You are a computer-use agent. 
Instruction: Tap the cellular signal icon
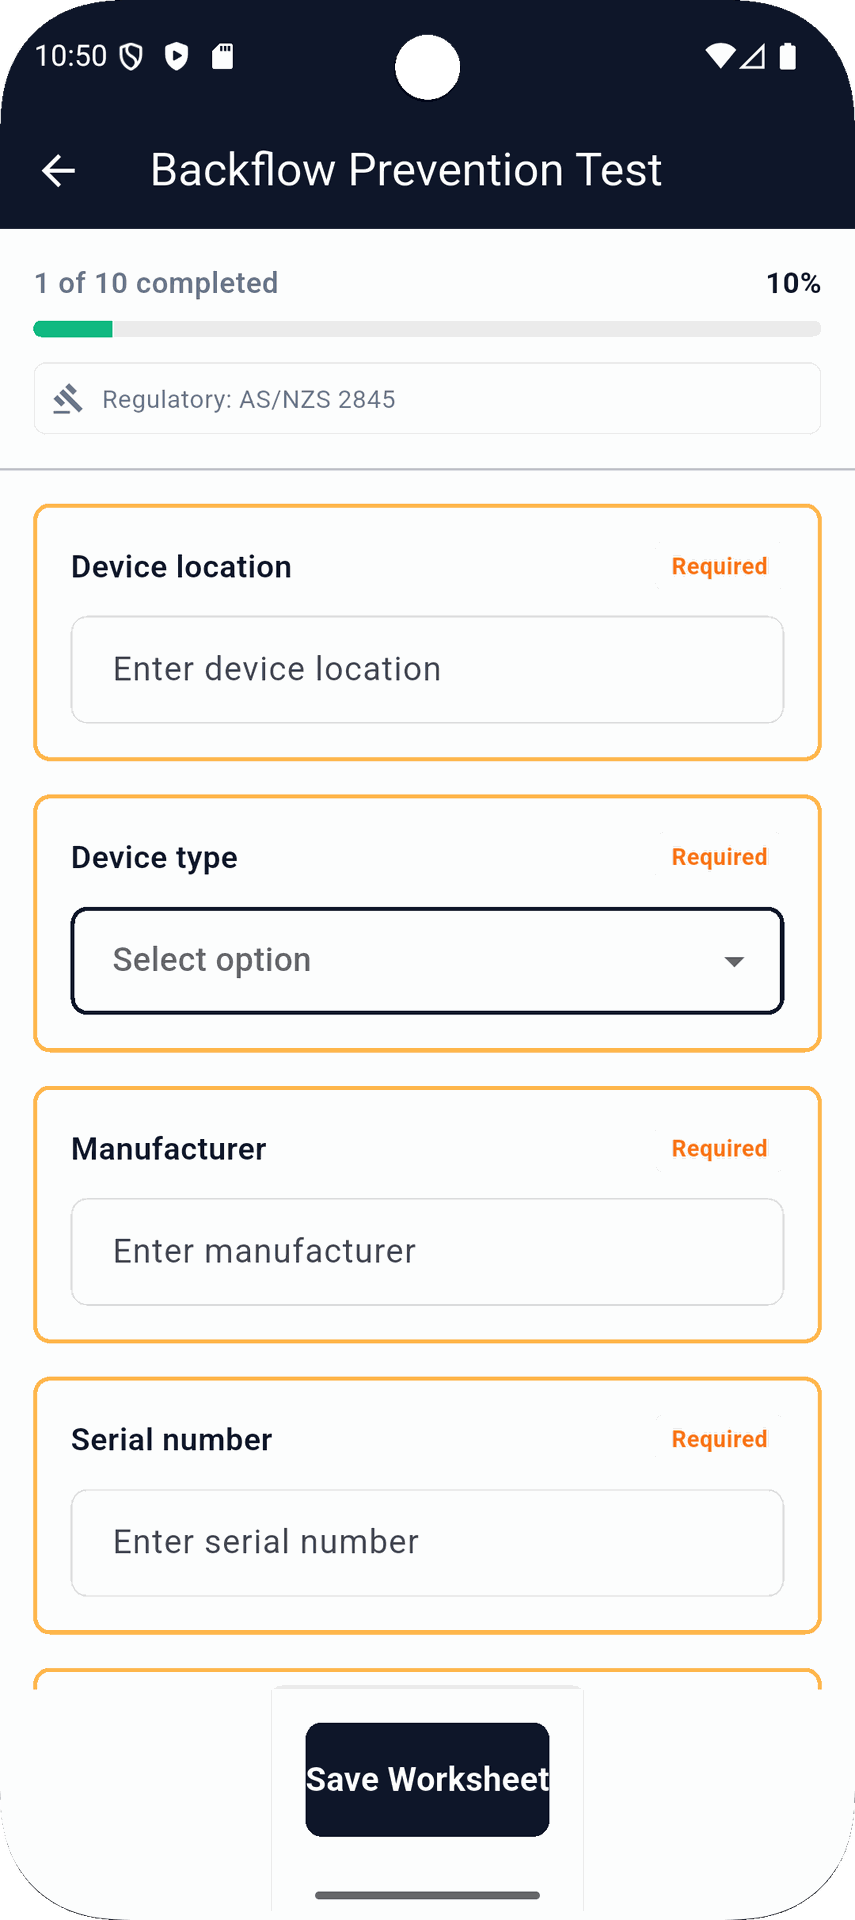pyautogui.click(x=753, y=56)
